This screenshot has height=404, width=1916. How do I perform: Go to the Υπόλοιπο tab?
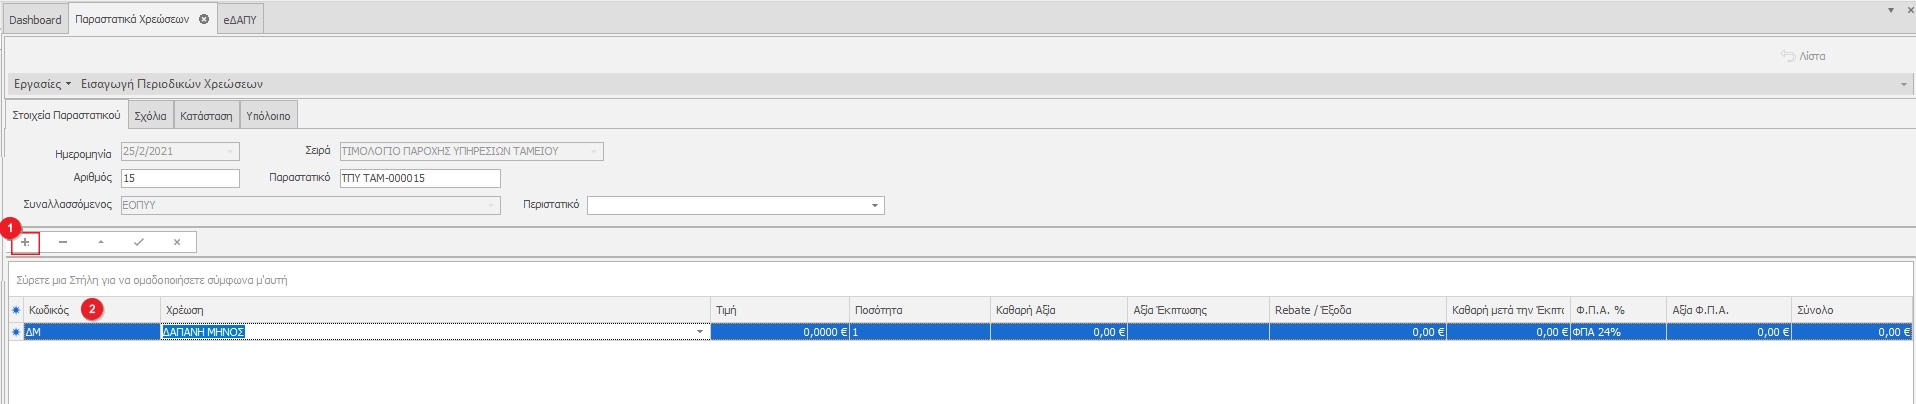click(x=268, y=116)
